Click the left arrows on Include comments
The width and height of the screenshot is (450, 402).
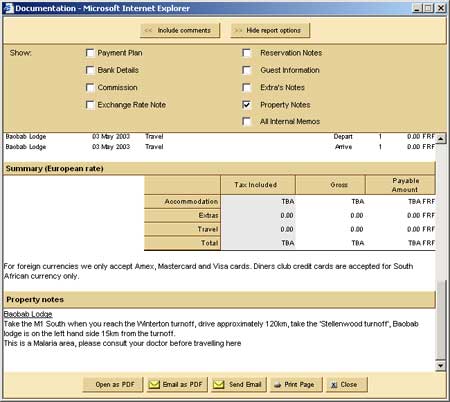[148, 30]
